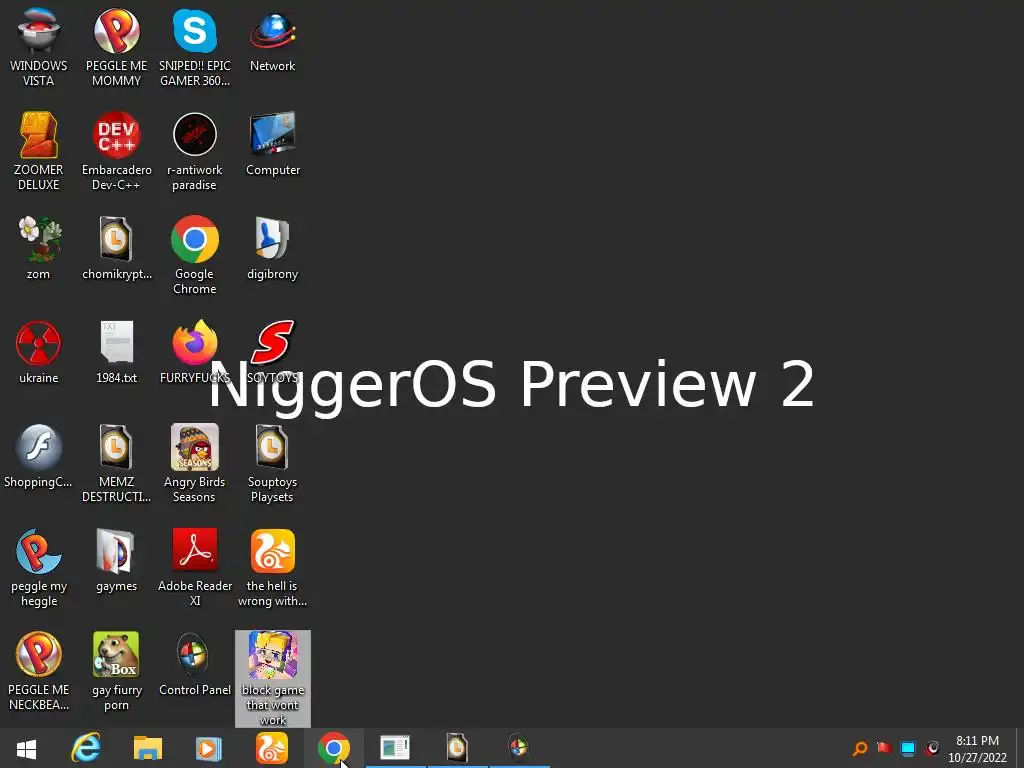Switch to the running window with document icon in the taskbar
This screenshot has width=1024, height=768.
[395, 748]
